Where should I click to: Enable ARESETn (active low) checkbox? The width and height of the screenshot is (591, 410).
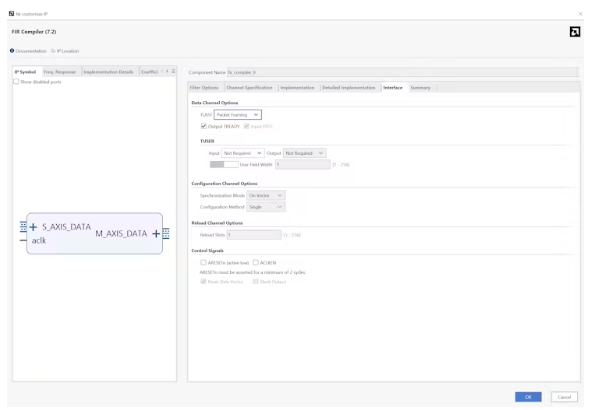204,262
